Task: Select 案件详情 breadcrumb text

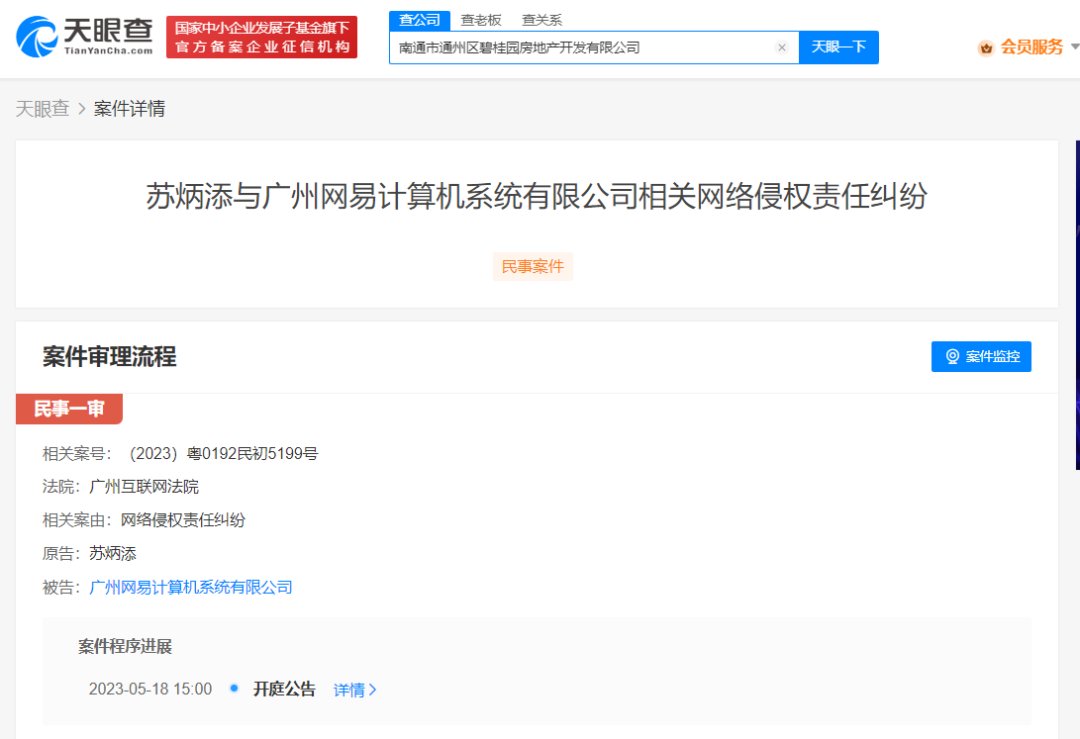Action: pyautogui.click(x=129, y=109)
